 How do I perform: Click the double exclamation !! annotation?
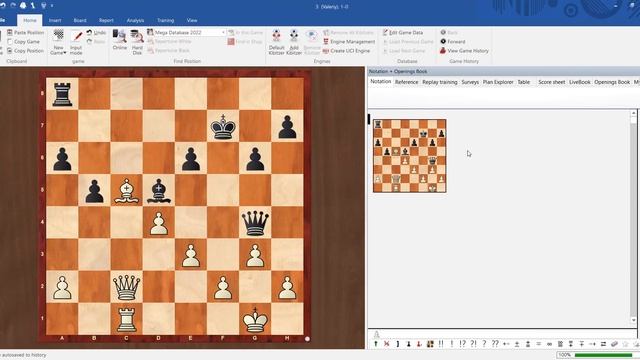pyautogui.click(x=441, y=344)
